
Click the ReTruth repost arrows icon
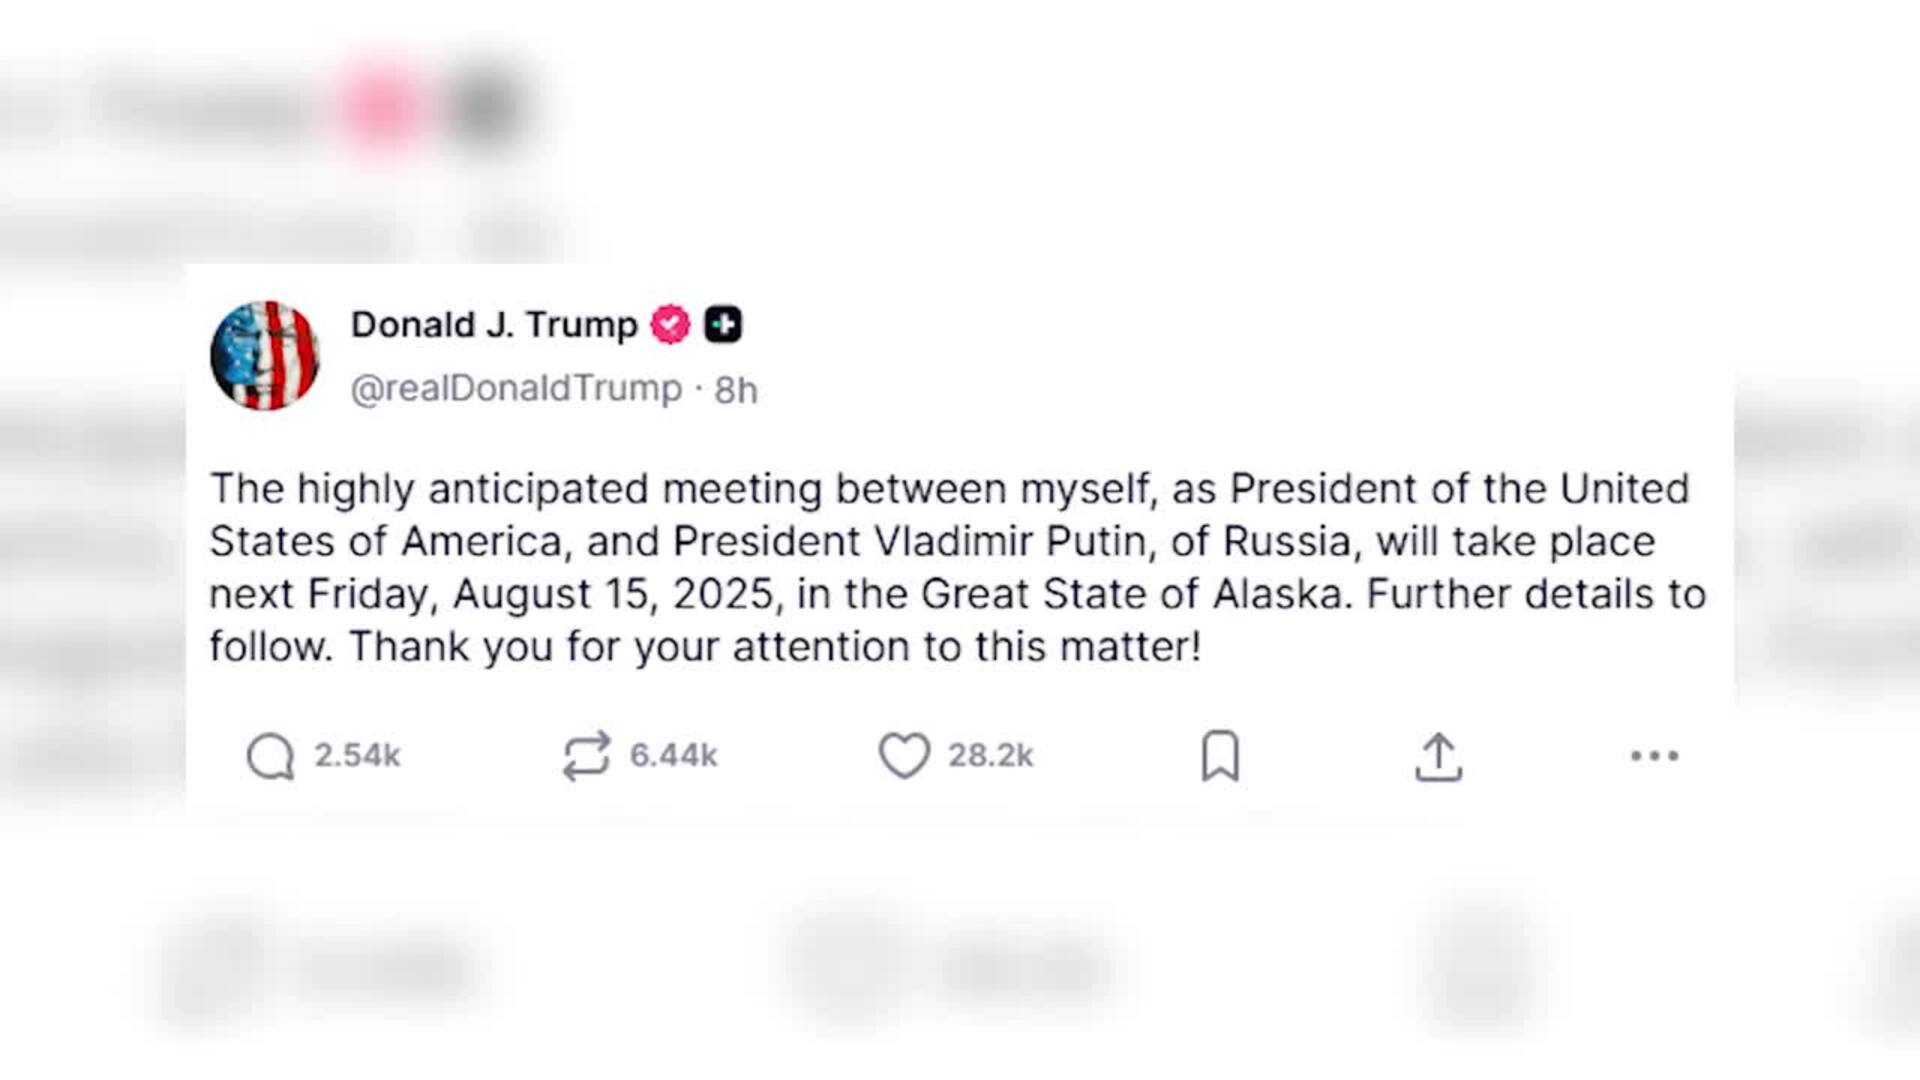pyautogui.click(x=586, y=756)
